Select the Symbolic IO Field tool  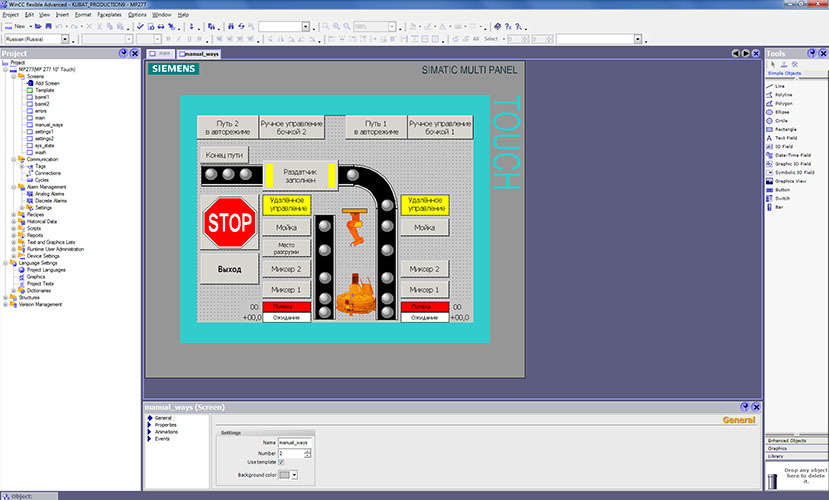[x=790, y=172]
